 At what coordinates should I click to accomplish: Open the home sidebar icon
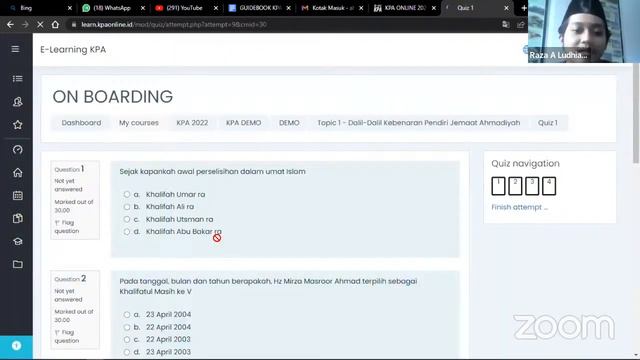tap(17, 173)
